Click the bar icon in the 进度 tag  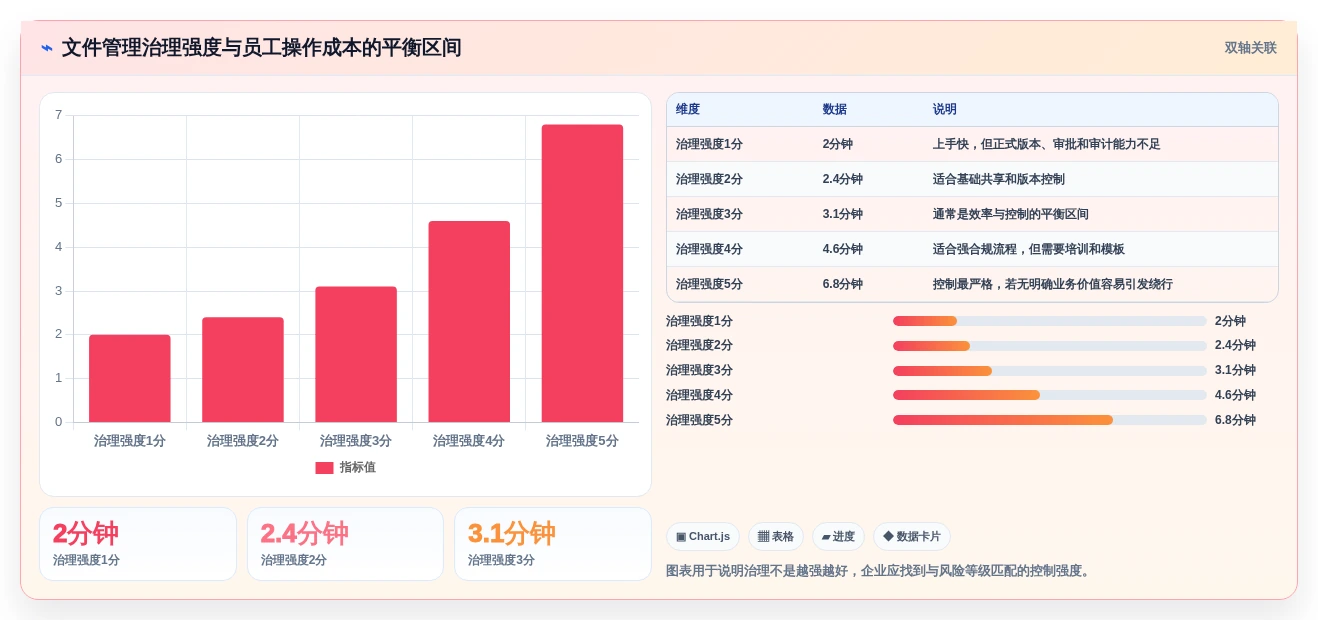[x=826, y=537]
